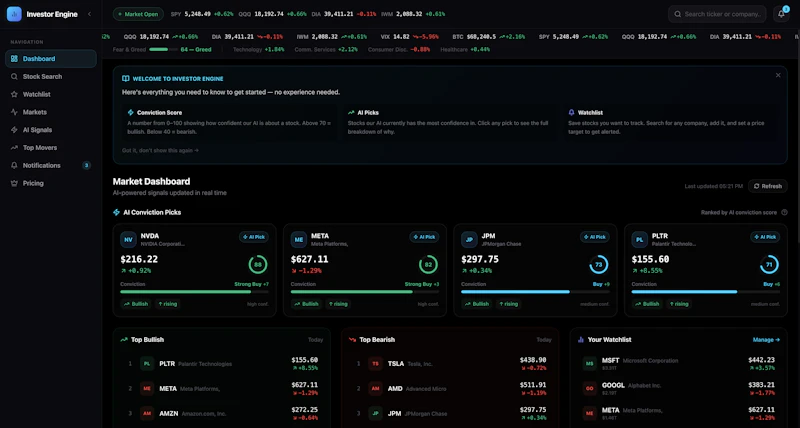Click the Stock Search magnifier icon

click(x=14, y=77)
